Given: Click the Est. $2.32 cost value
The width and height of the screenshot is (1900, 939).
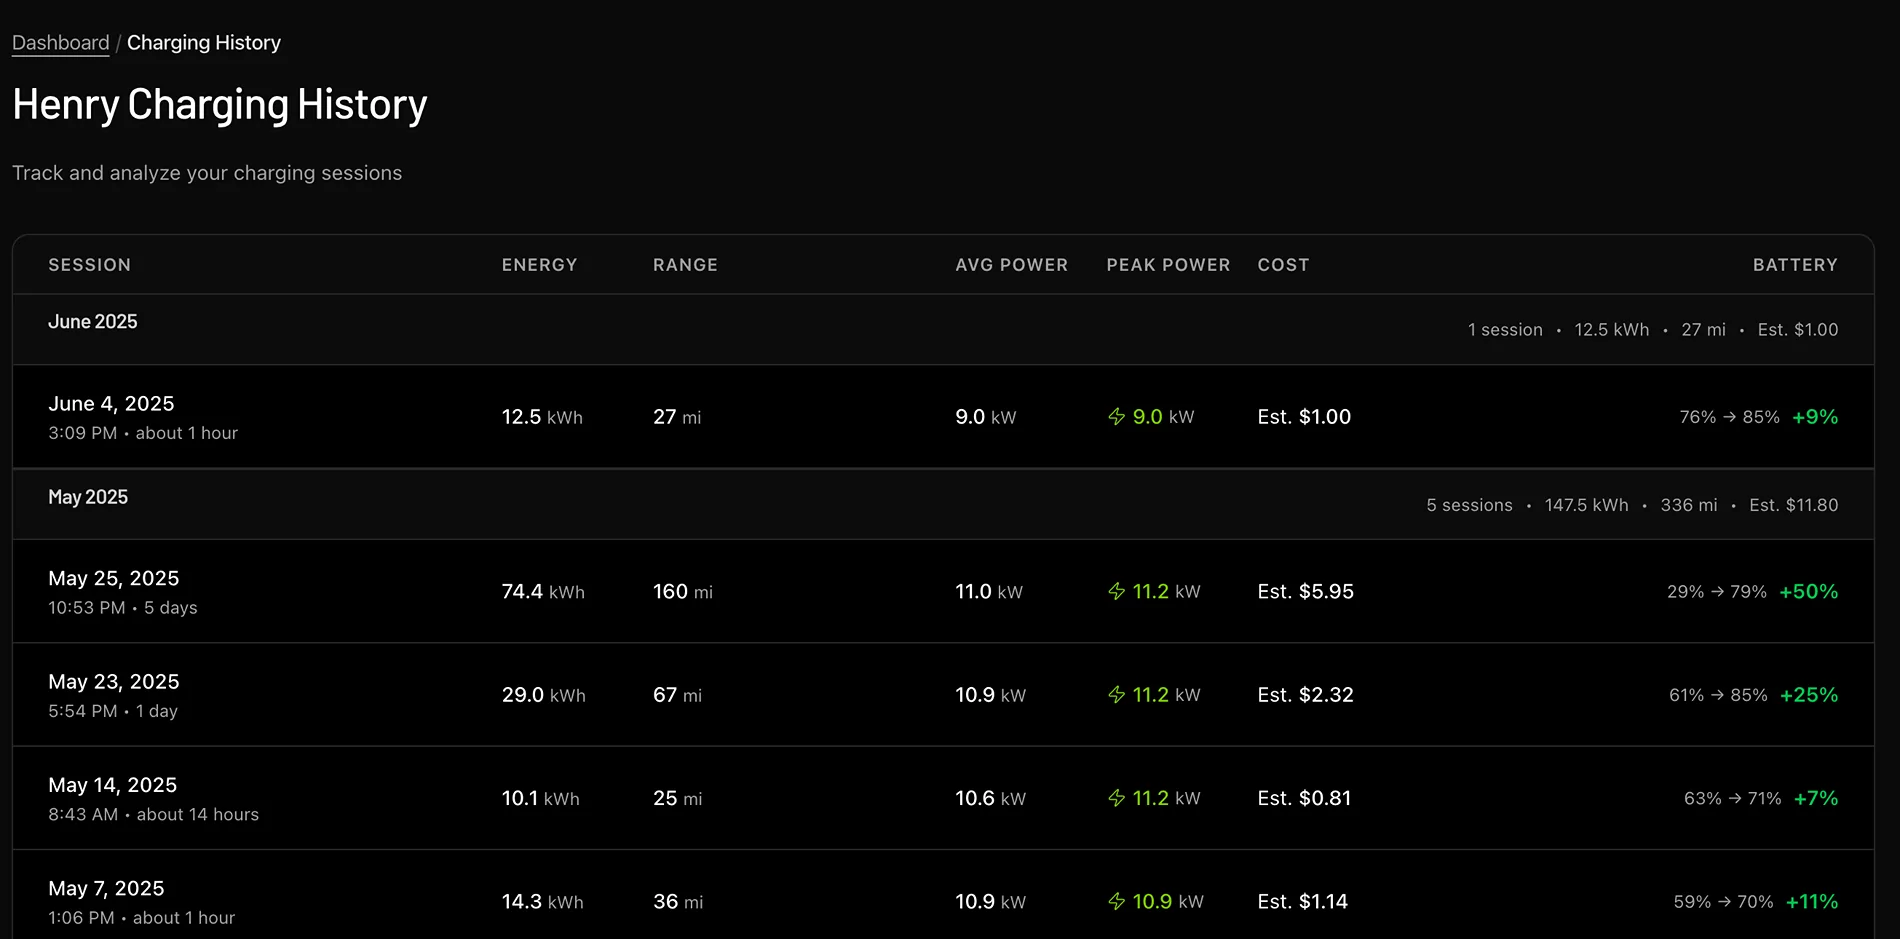Looking at the screenshot, I should pos(1305,695).
